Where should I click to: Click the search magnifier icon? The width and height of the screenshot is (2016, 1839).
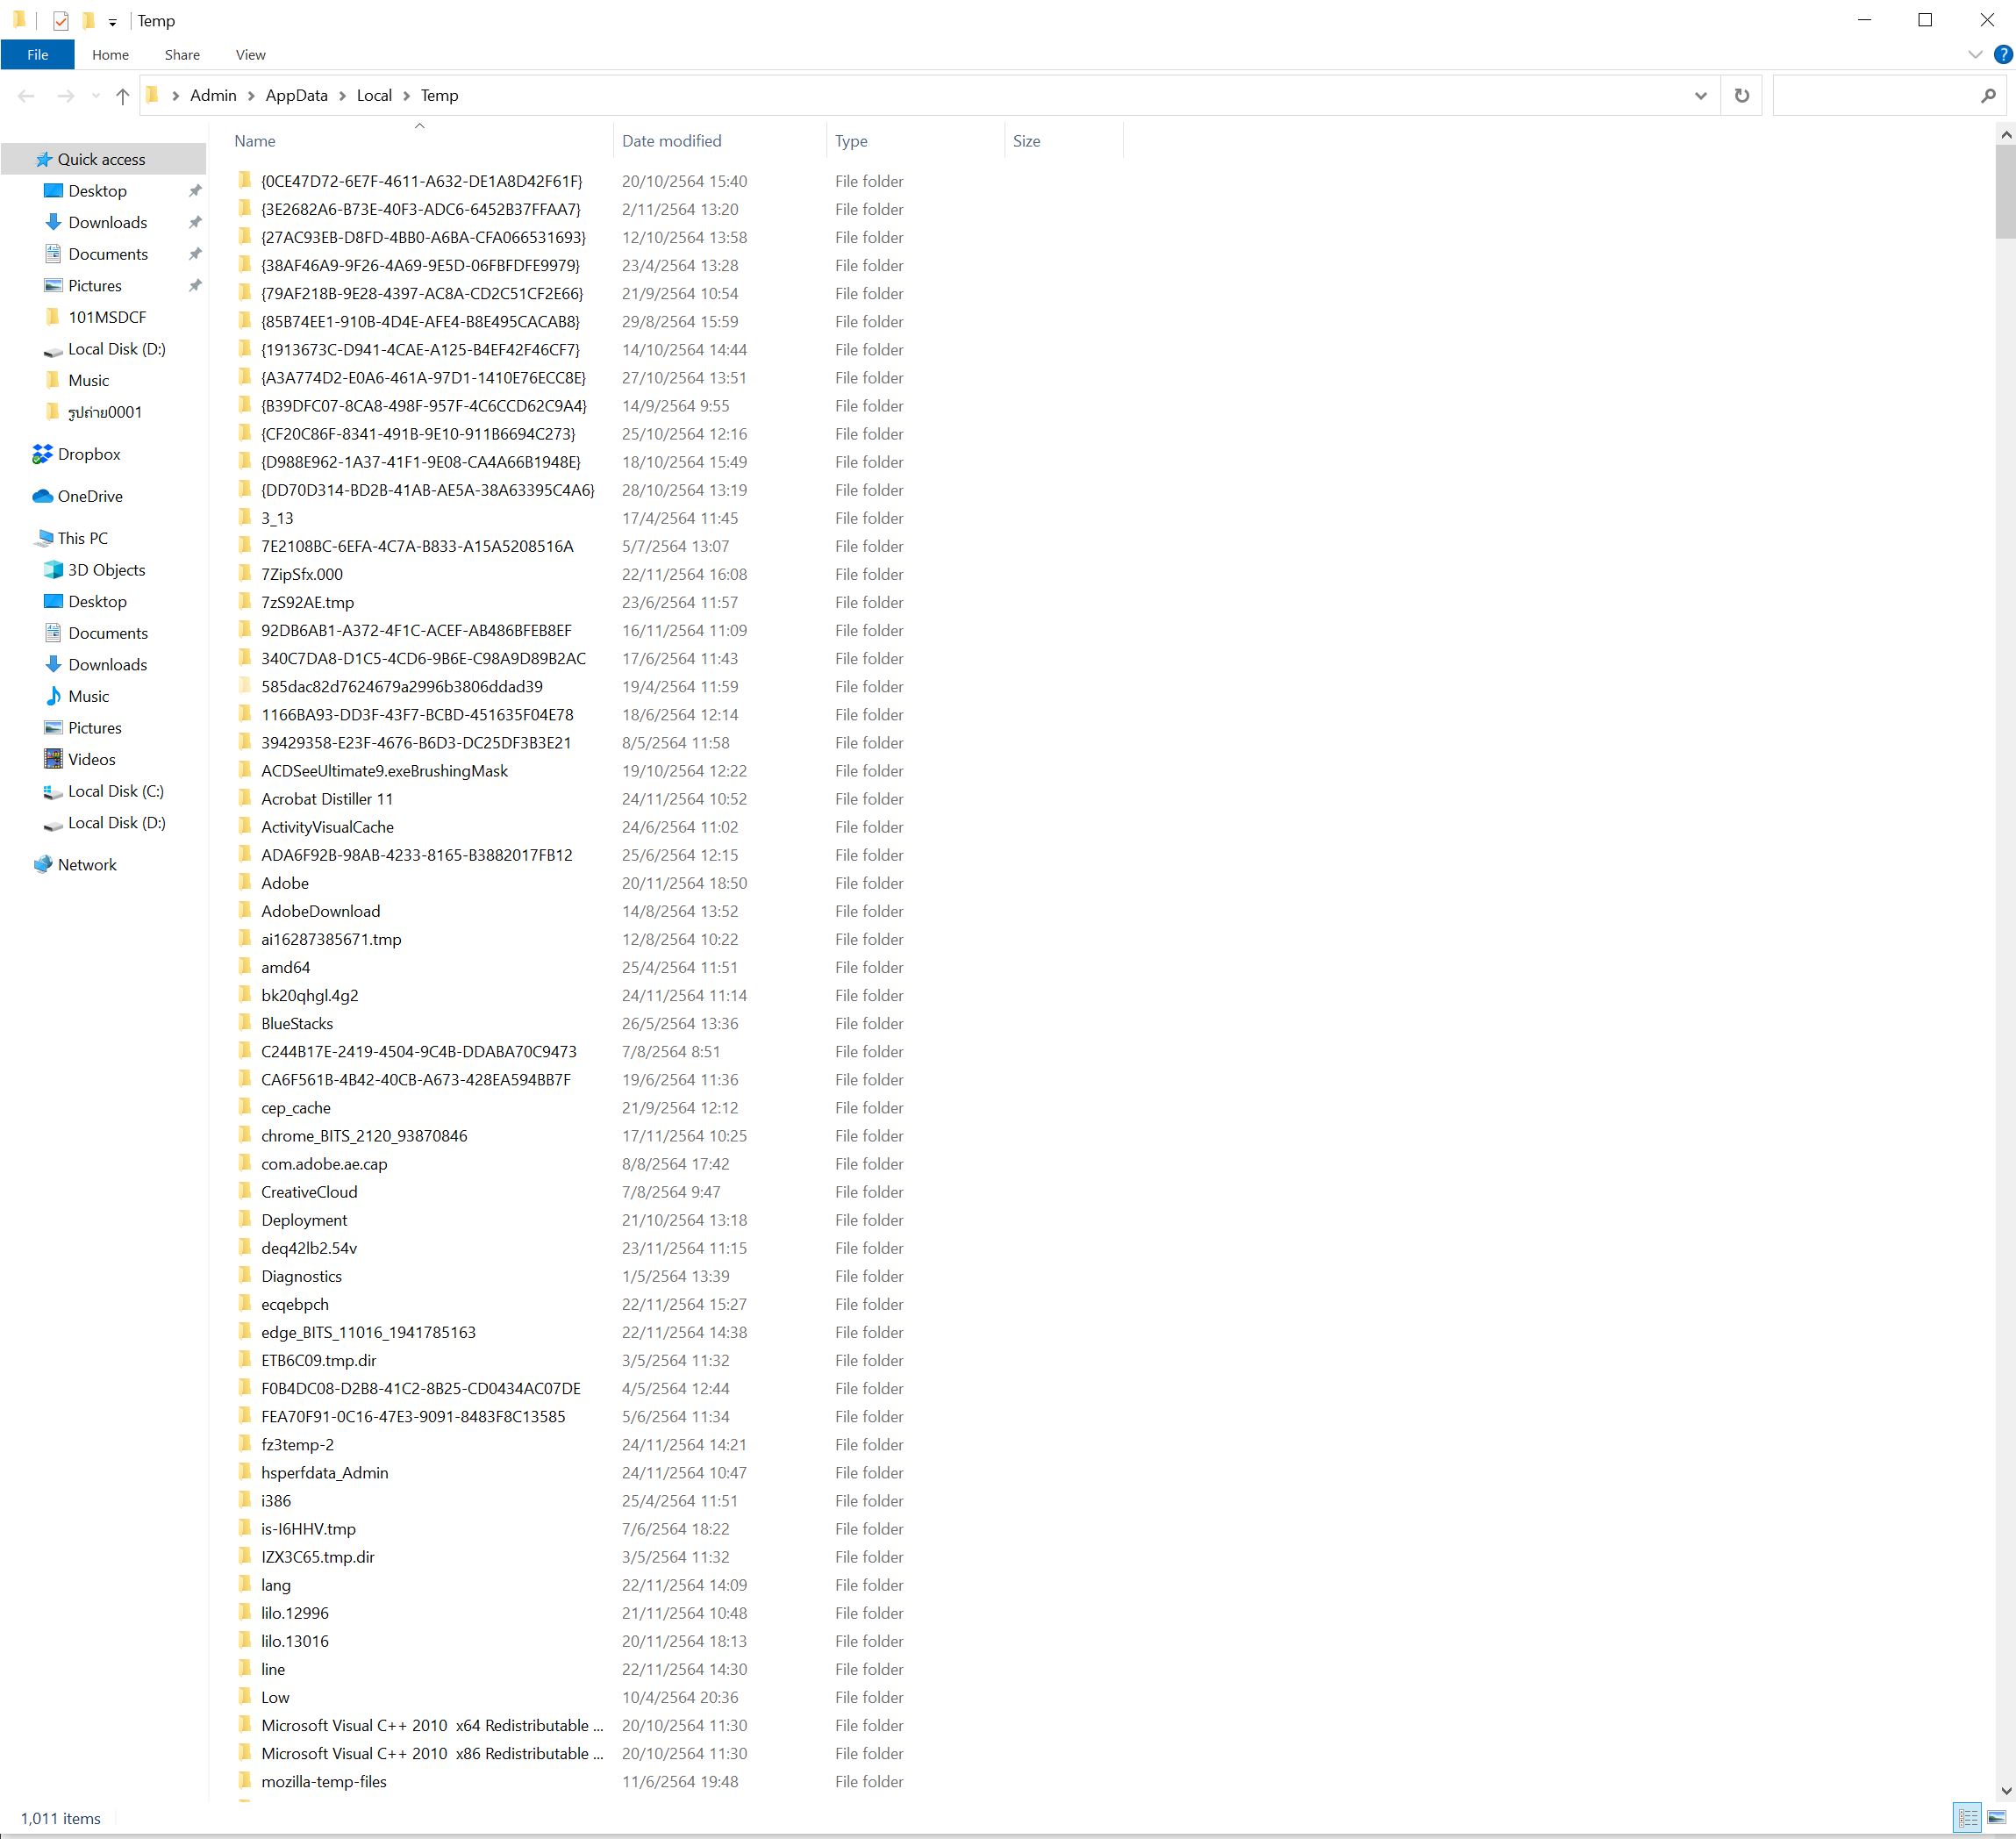point(1988,96)
